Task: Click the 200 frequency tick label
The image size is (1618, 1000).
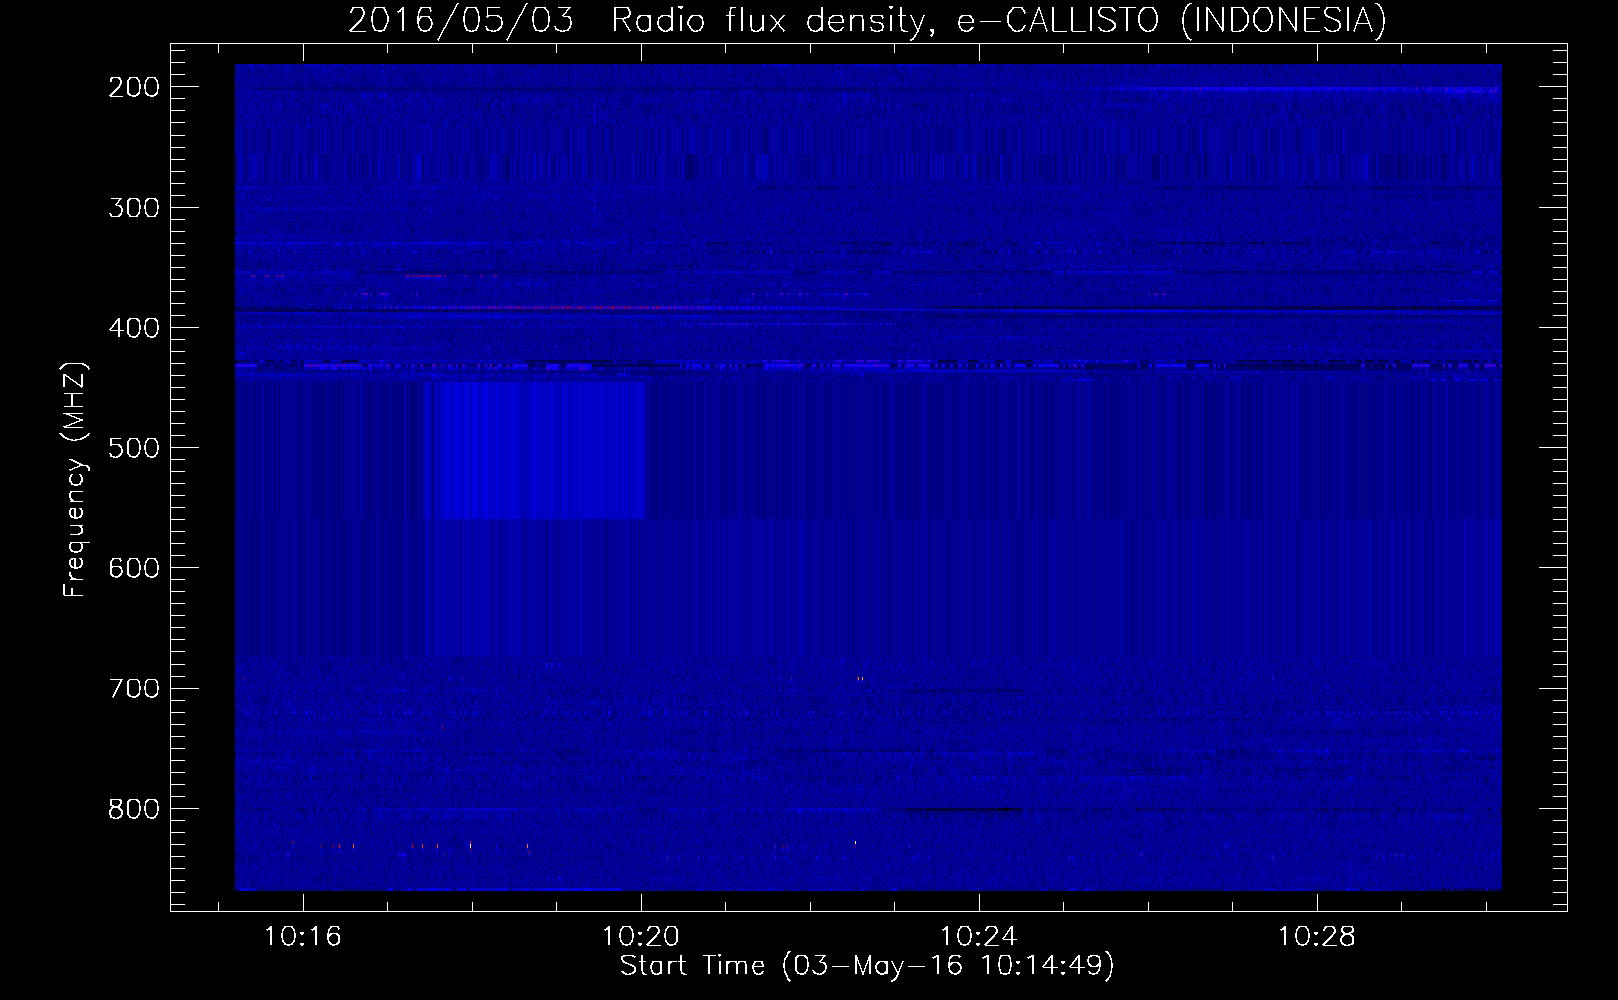Action: pos(134,87)
